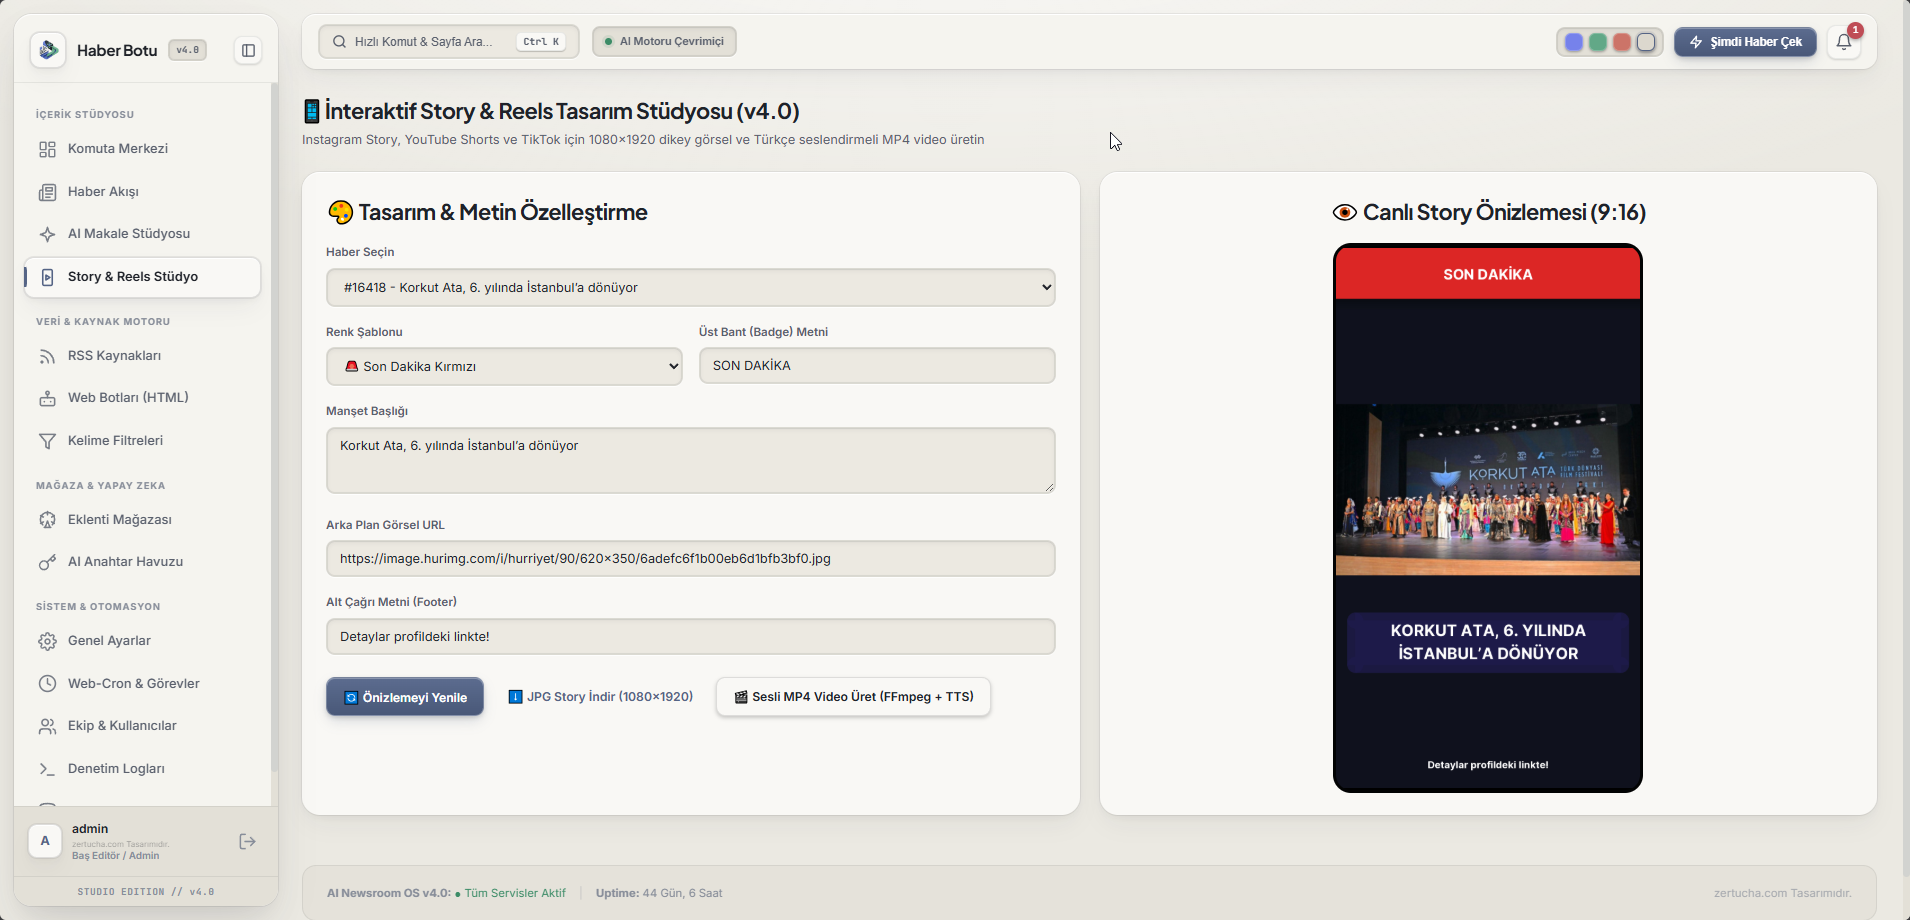Expand the Haber Seçin dropdown
Screen dimensions: 1910x920
pos(690,288)
